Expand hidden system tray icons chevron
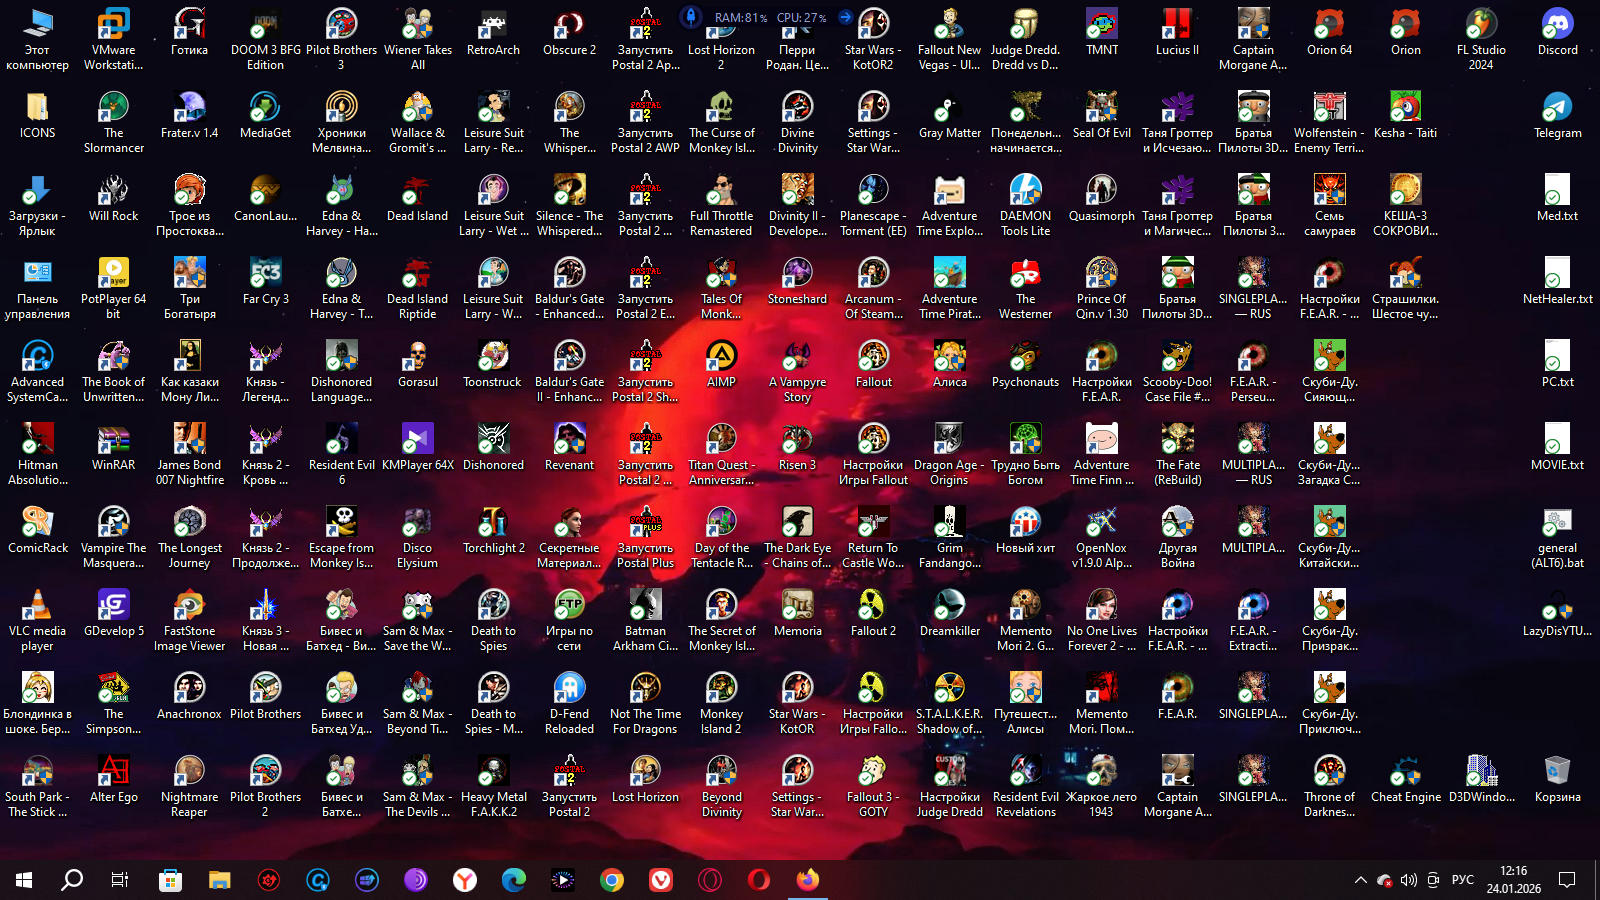Viewport: 1600px width, 900px height. (x=1360, y=880)
